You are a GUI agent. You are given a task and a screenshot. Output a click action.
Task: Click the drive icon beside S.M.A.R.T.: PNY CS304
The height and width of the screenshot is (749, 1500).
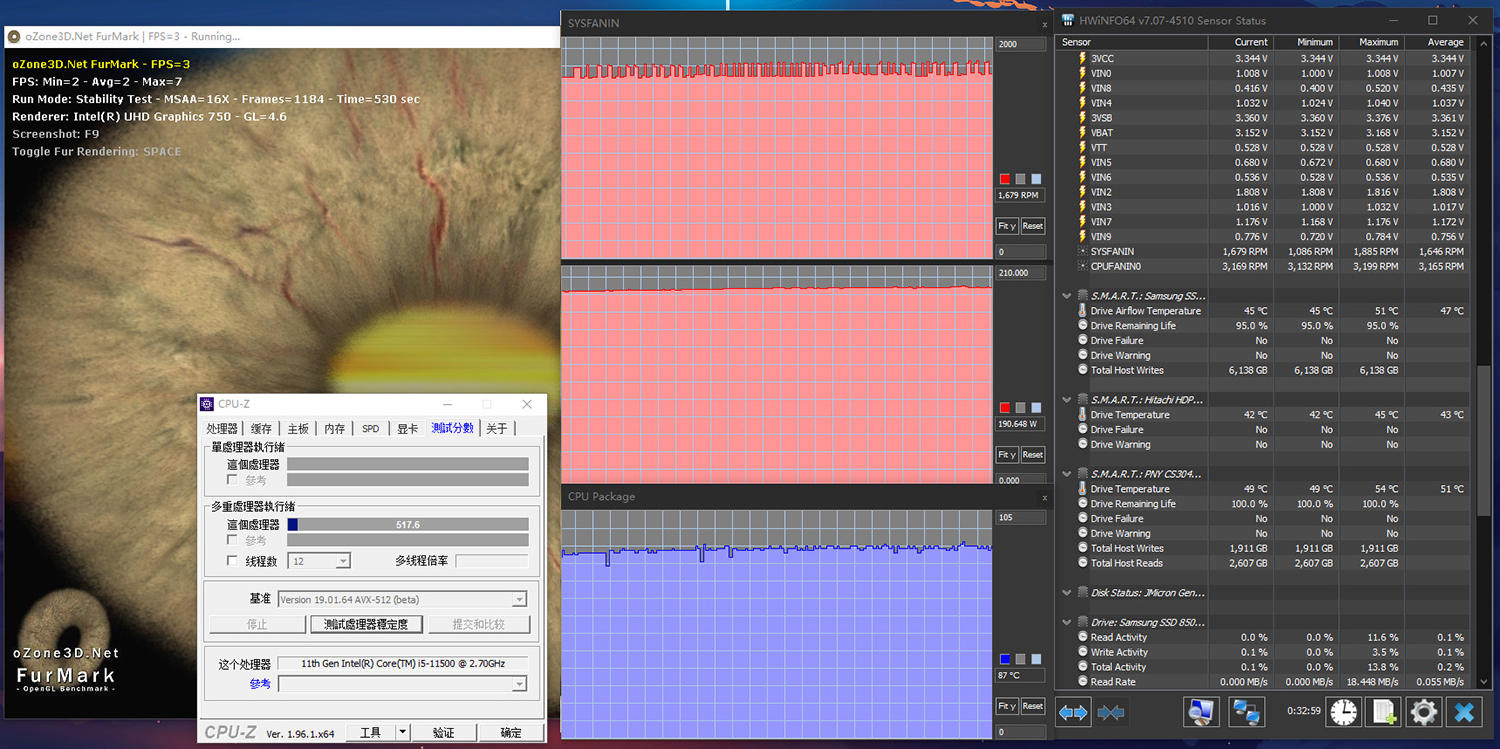click(1081, 474)
